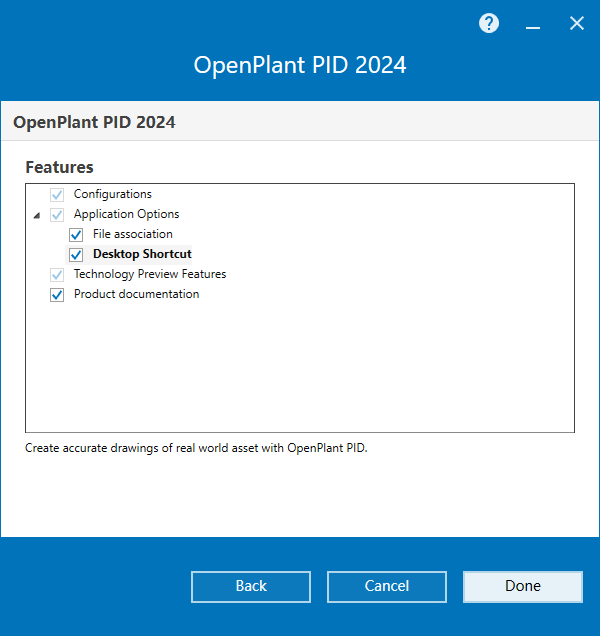Toggle Technology Preview Features checkbox
The width and height of the screenshot is (600, 636).
click(x=57, y=275)
